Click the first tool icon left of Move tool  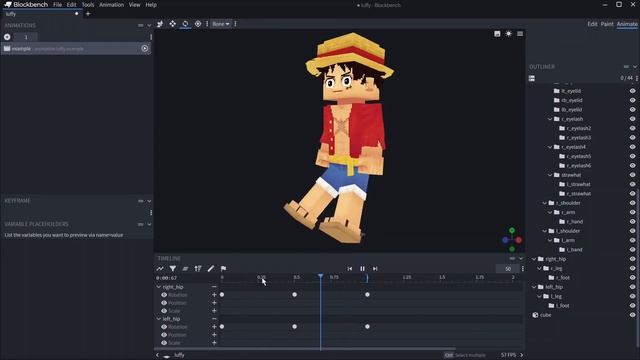(x=160, y=24)
